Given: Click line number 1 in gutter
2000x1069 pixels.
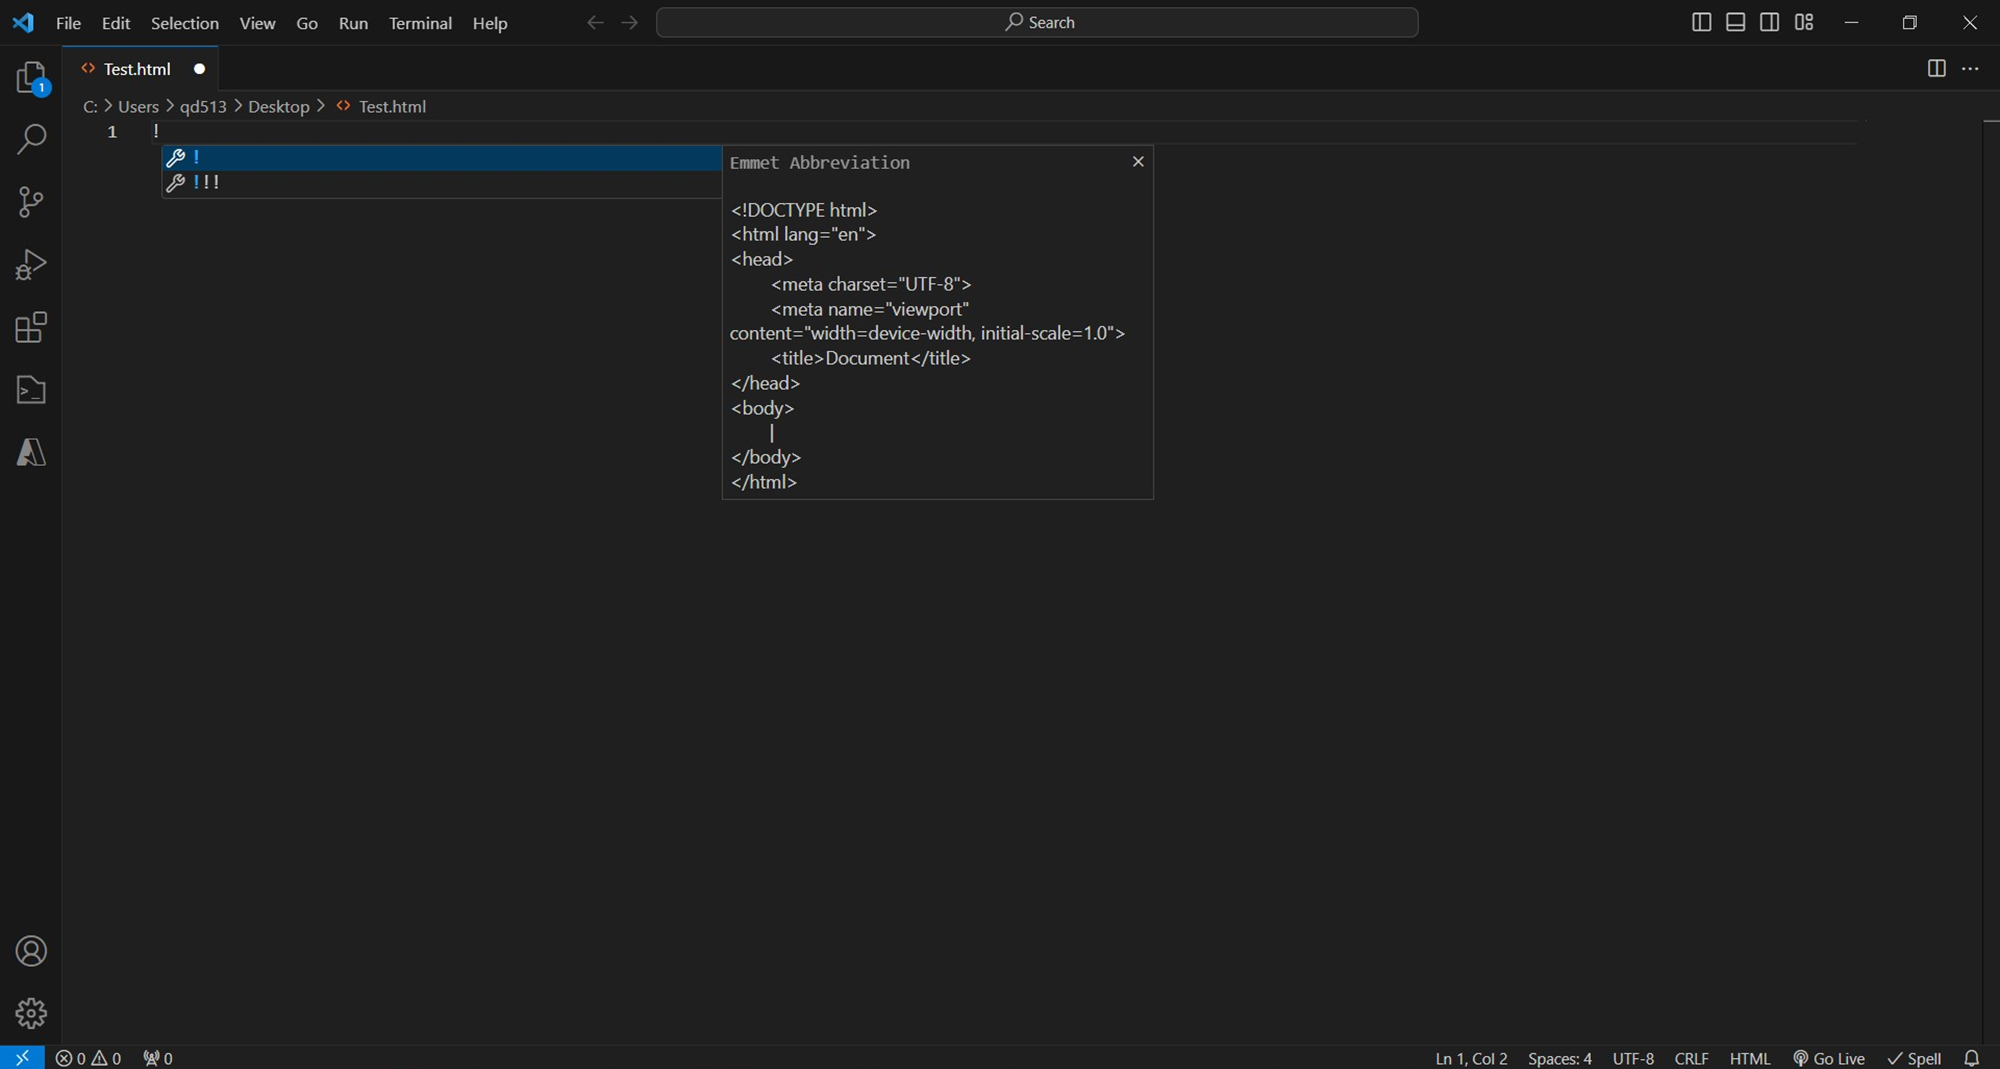Looking at the screenshot, I should pyautogui.click(x=112, y=132).
